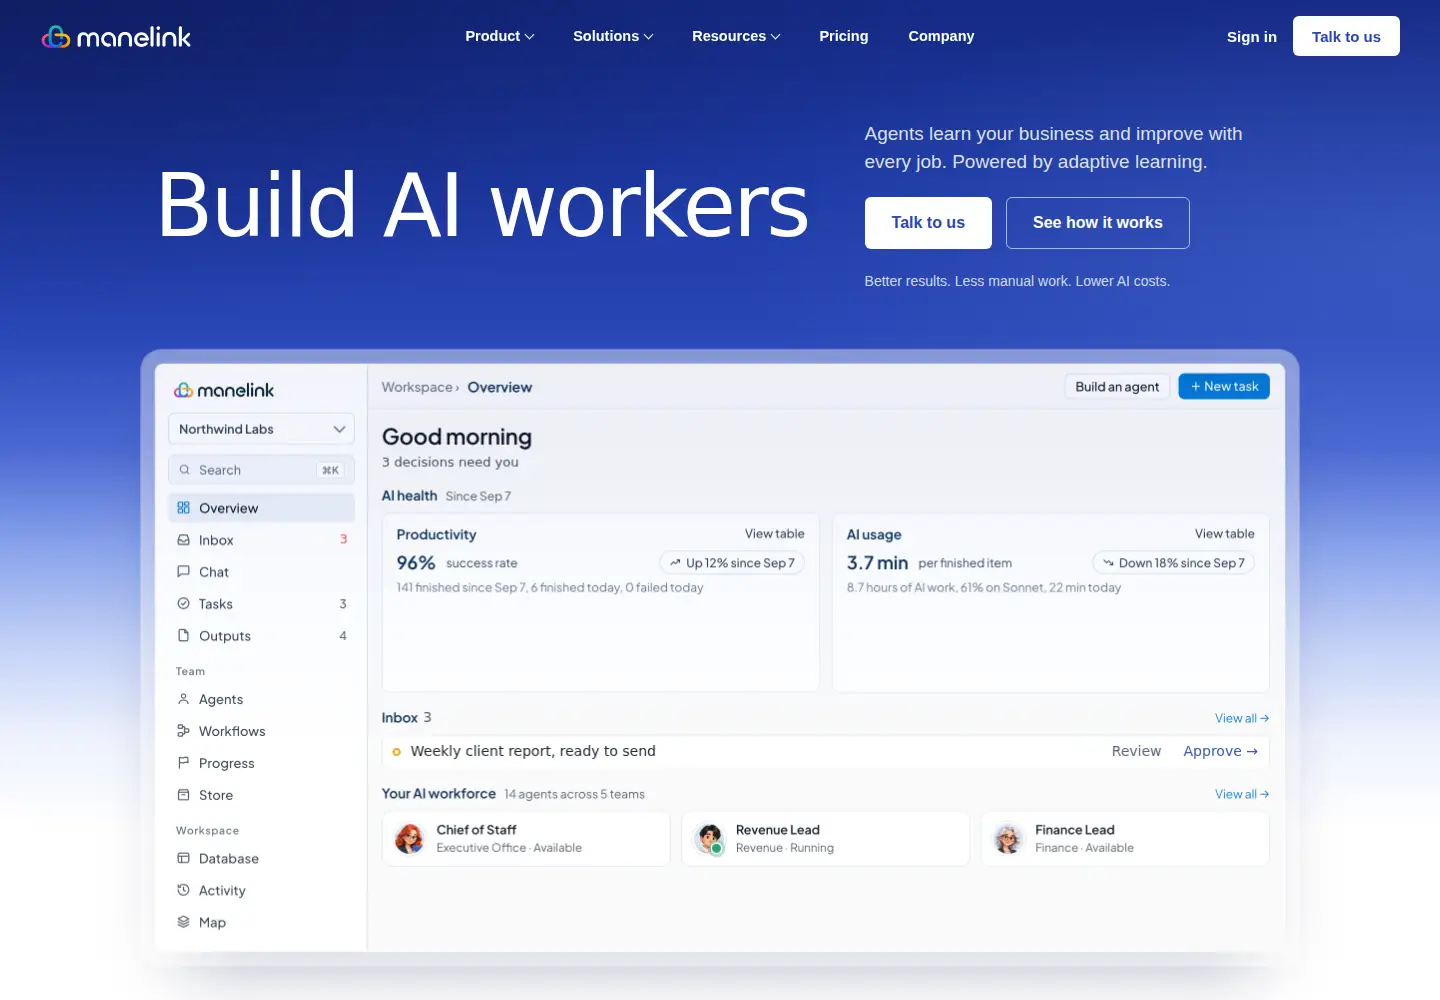Click the hero Talk to us button
The width and height of the screenshot is (1440, 1000).
[x=928, y=223]
